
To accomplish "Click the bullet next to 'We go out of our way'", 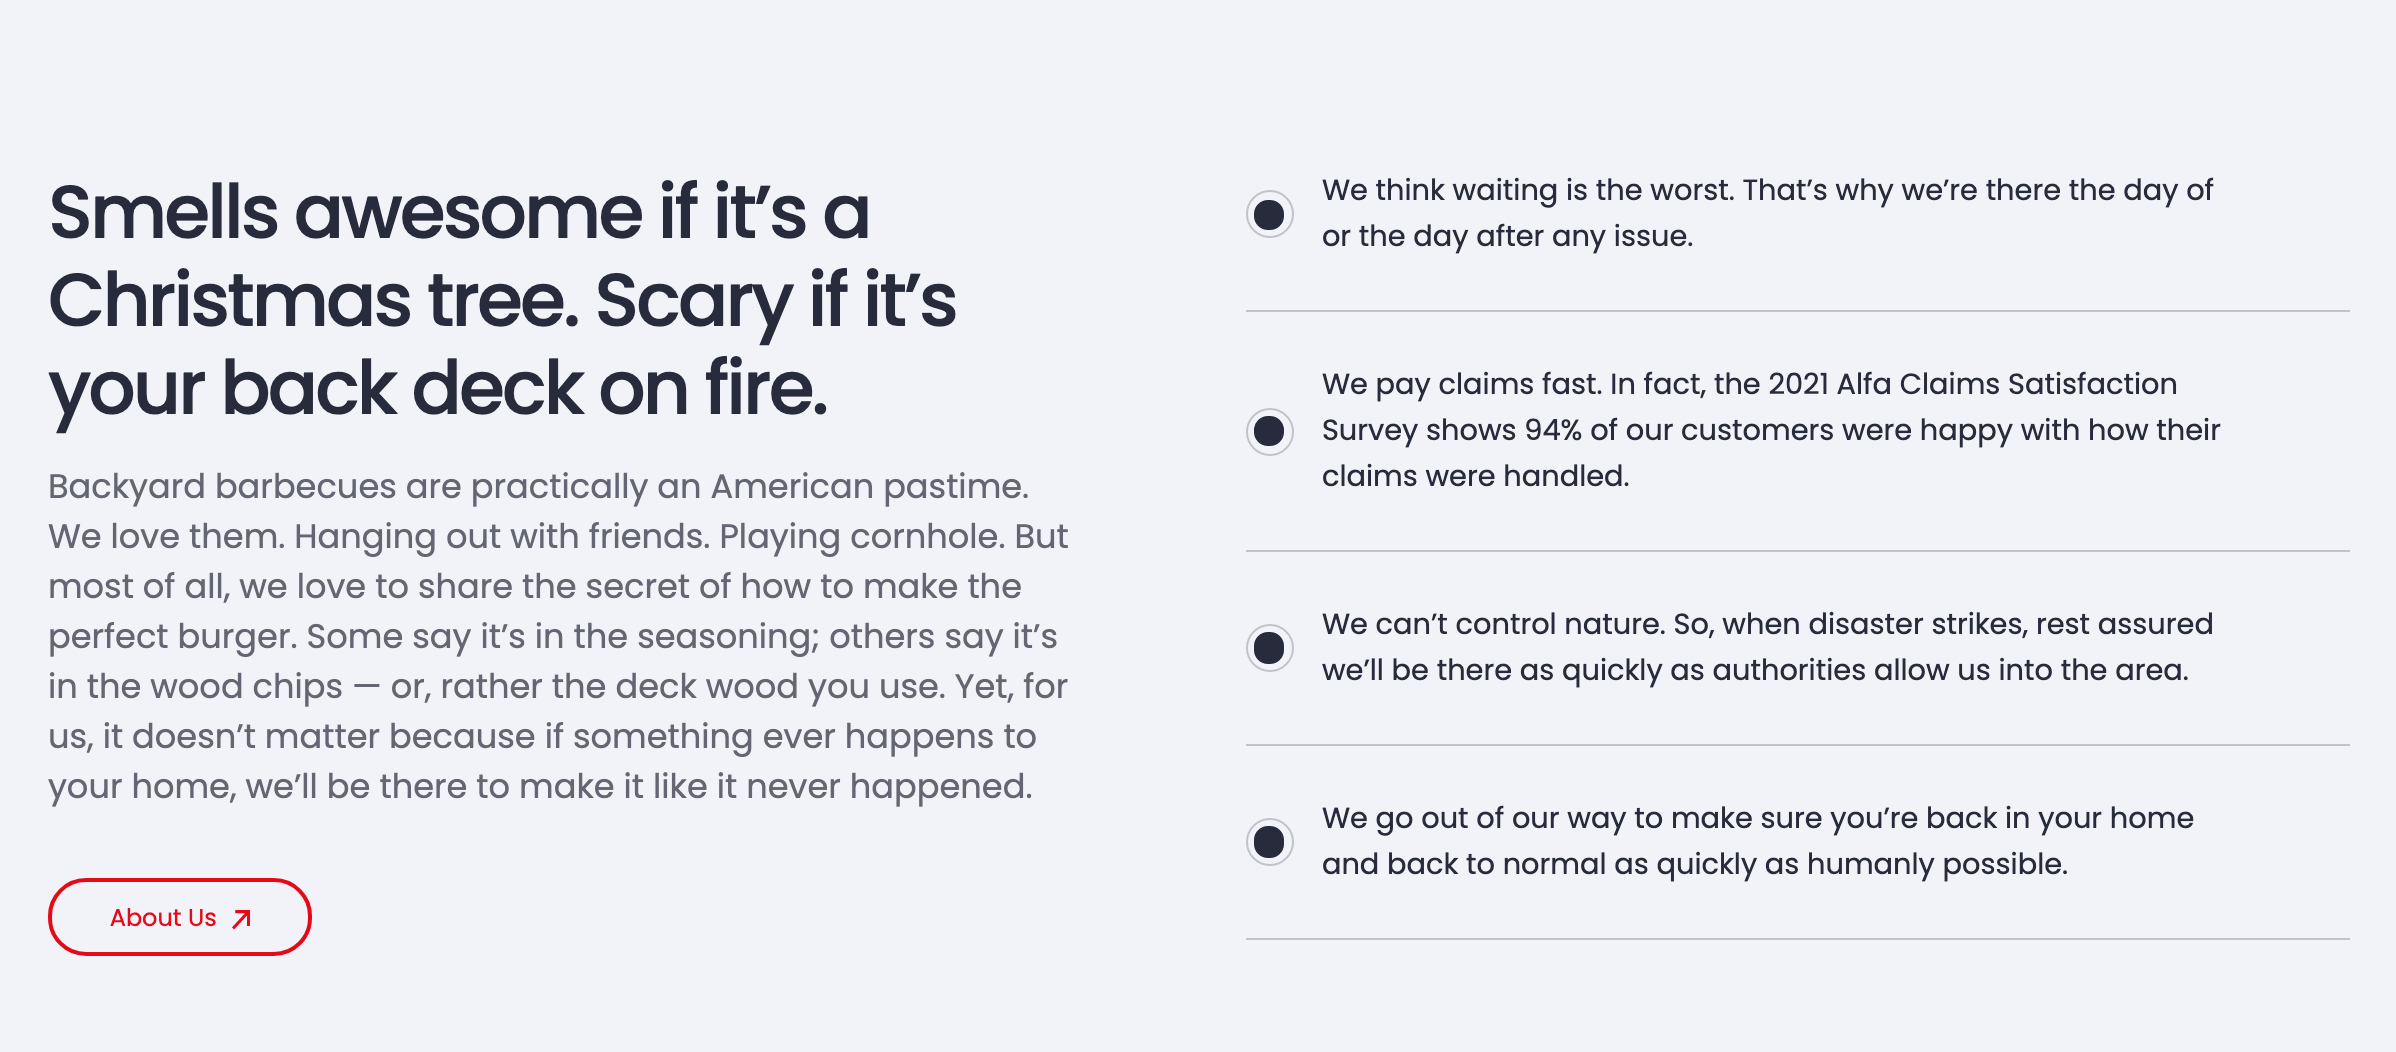I will pos(1269,841).
